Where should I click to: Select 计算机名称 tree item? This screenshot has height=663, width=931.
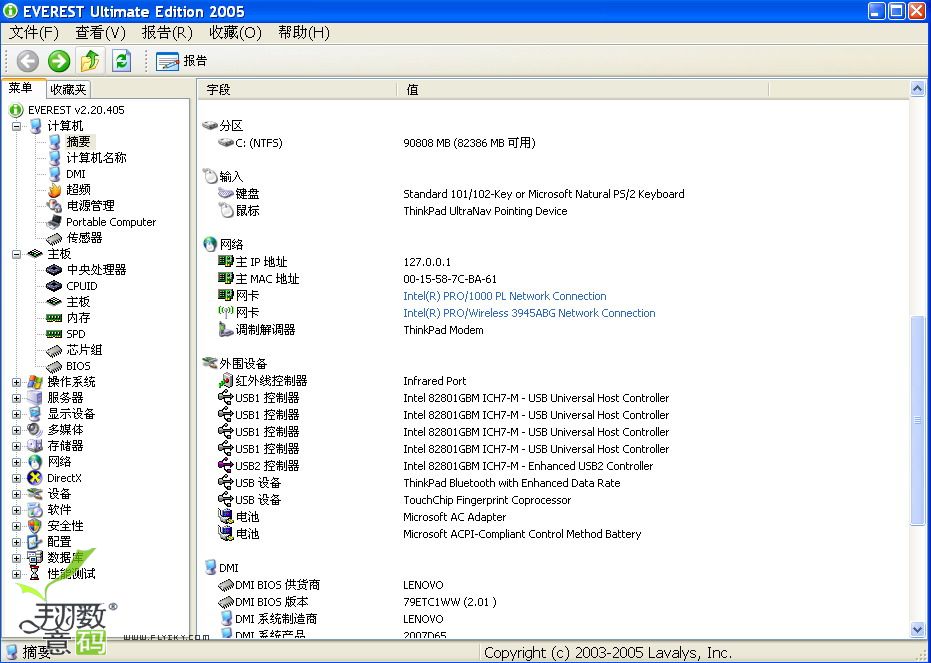[x=96, y=157]
